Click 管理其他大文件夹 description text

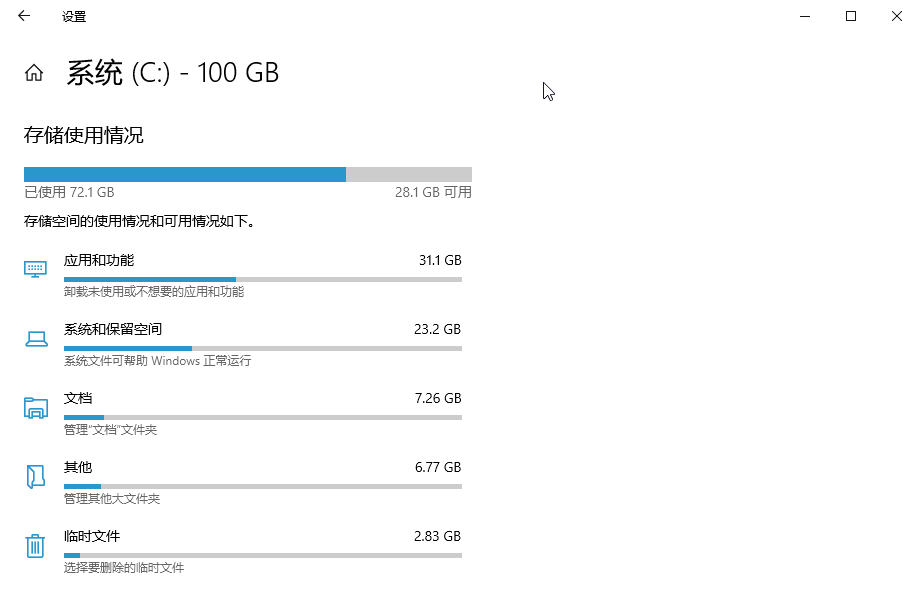pos(111,499)
